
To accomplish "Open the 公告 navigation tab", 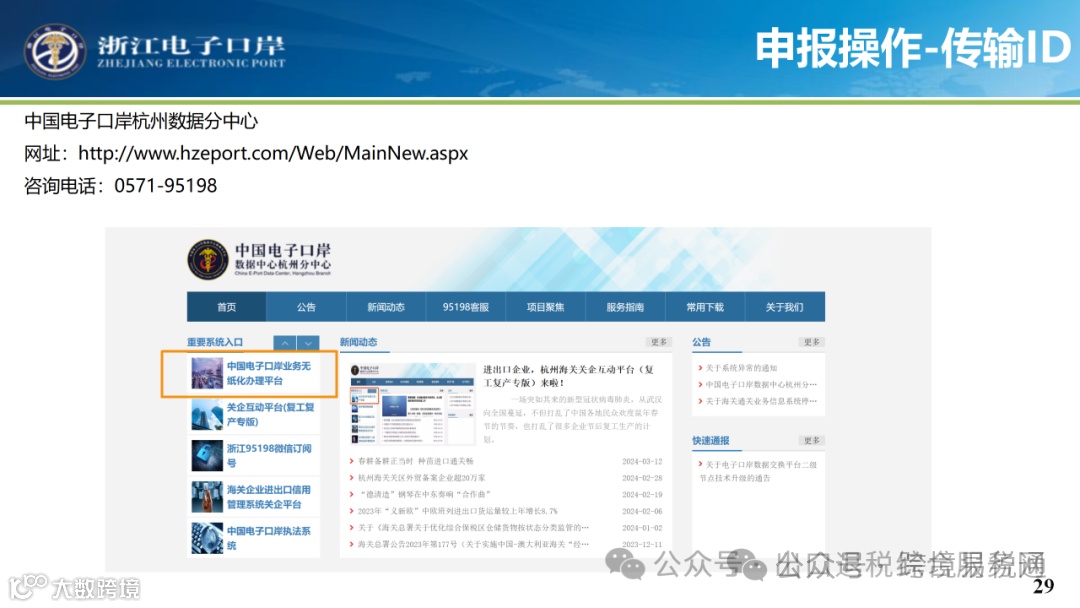I will click(307, 307).
